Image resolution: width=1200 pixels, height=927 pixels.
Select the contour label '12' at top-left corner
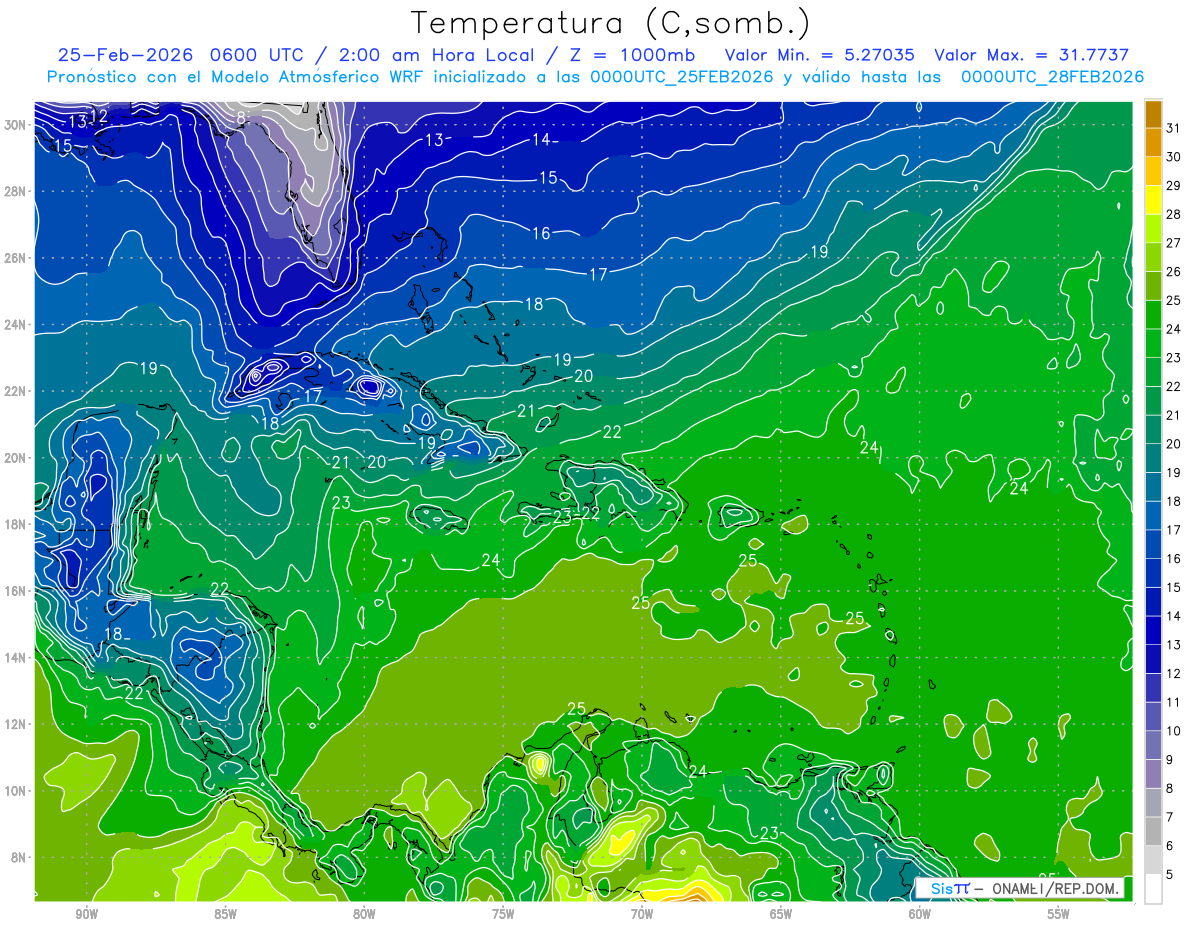coord(98,116)
